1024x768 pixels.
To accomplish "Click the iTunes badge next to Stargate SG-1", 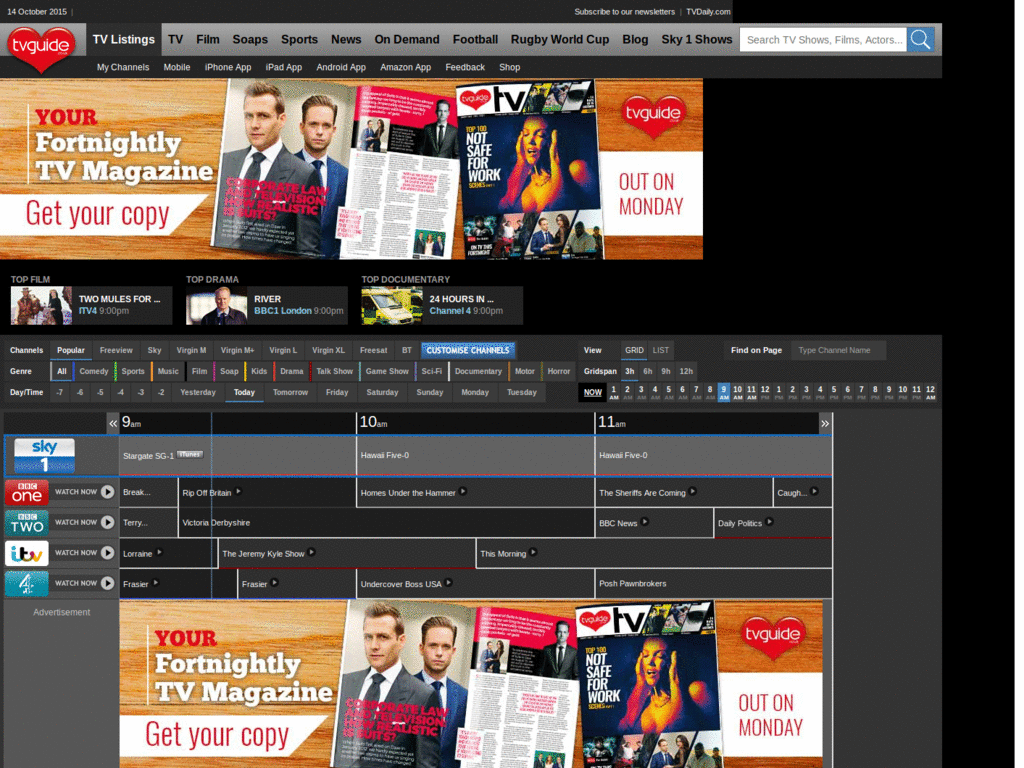I will (x=190, y=454).
